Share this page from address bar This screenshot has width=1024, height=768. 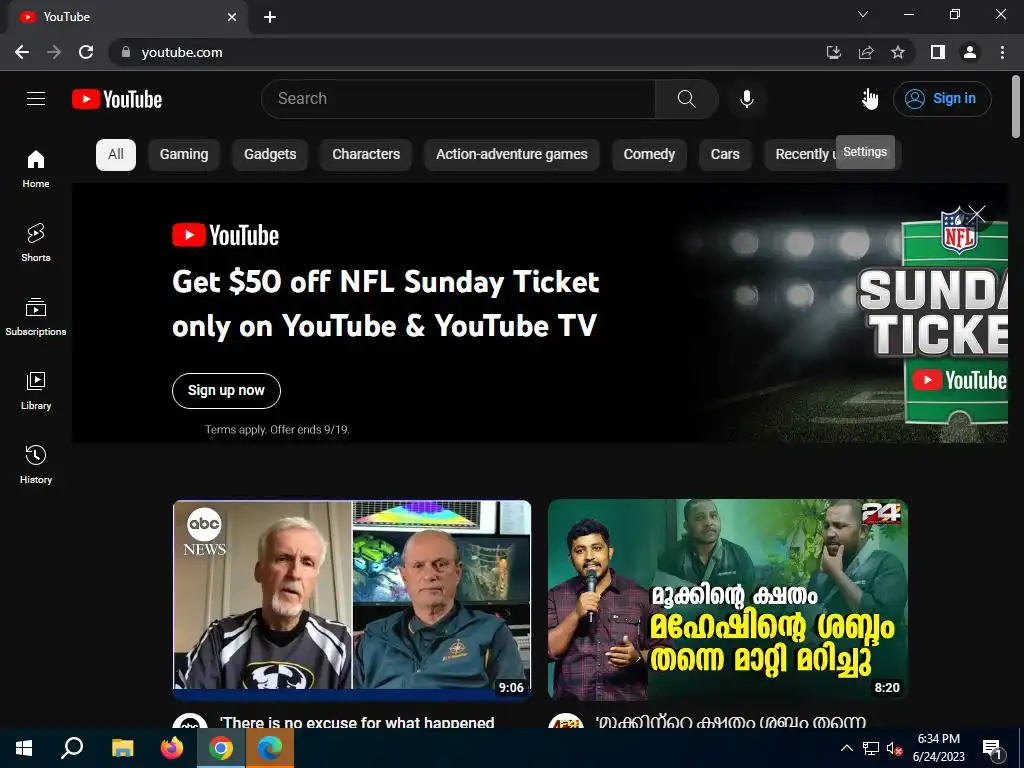tap(866, 52)
